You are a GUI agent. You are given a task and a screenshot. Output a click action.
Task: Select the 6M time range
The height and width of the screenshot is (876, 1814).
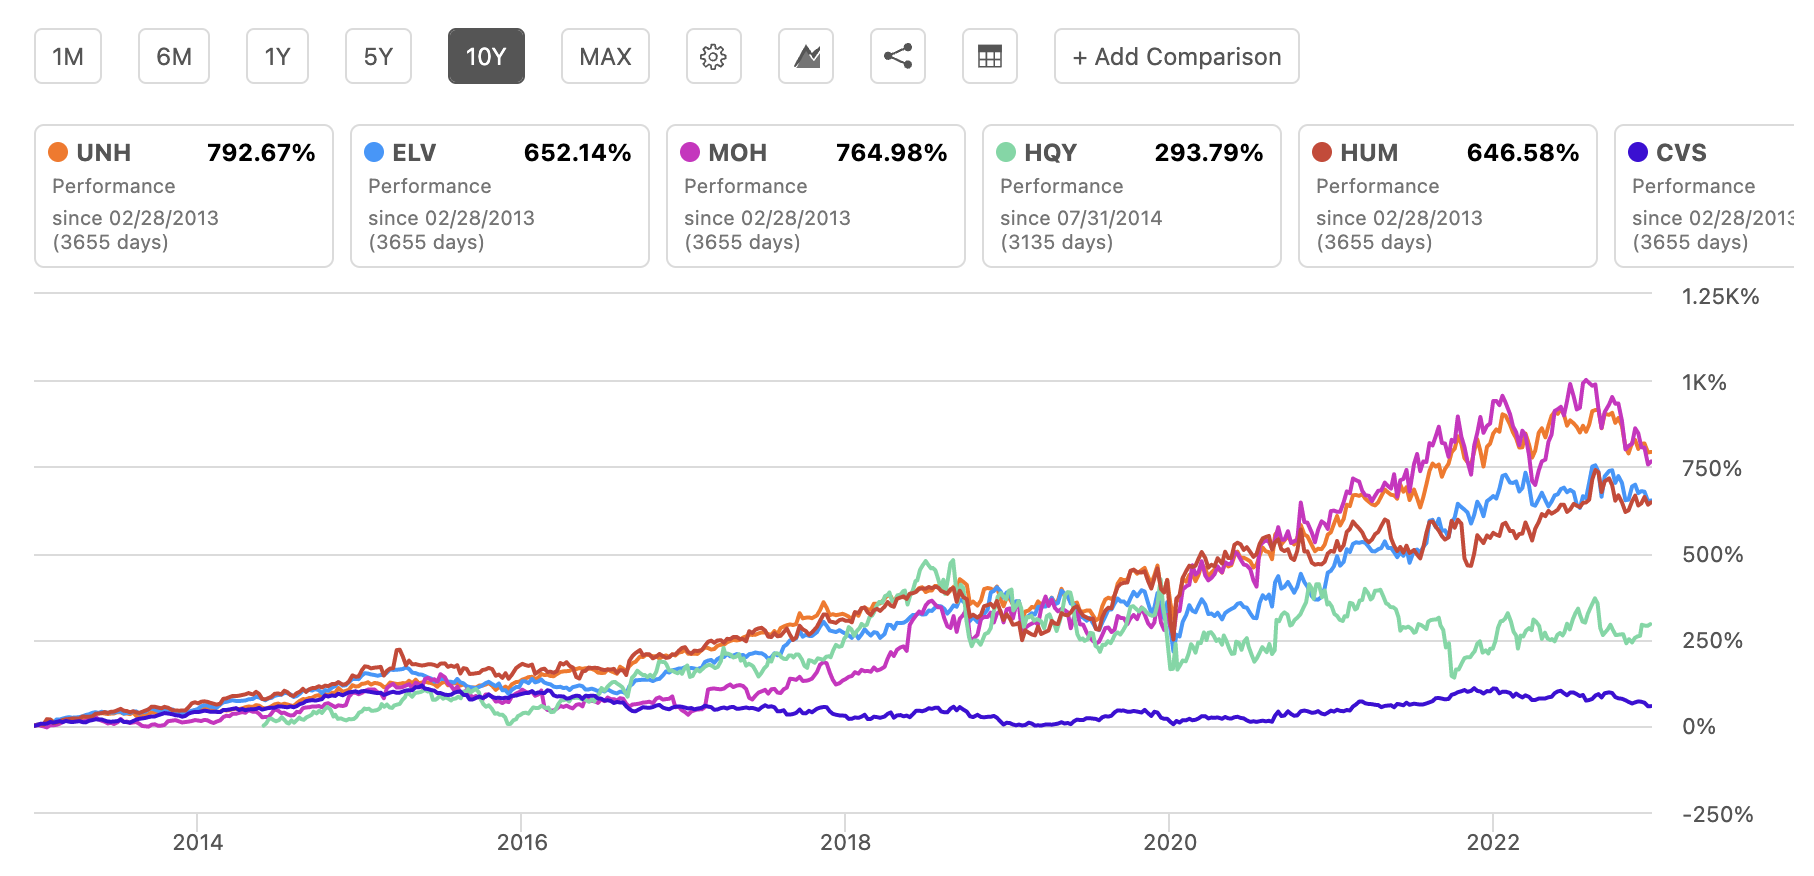coord(174,56)
